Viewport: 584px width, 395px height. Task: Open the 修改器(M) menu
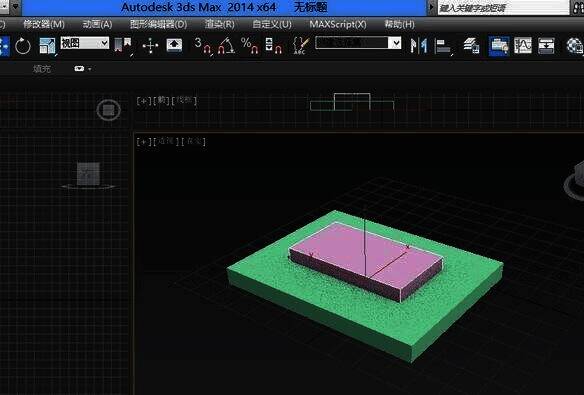pyautogui.click(x=44, y=24)
